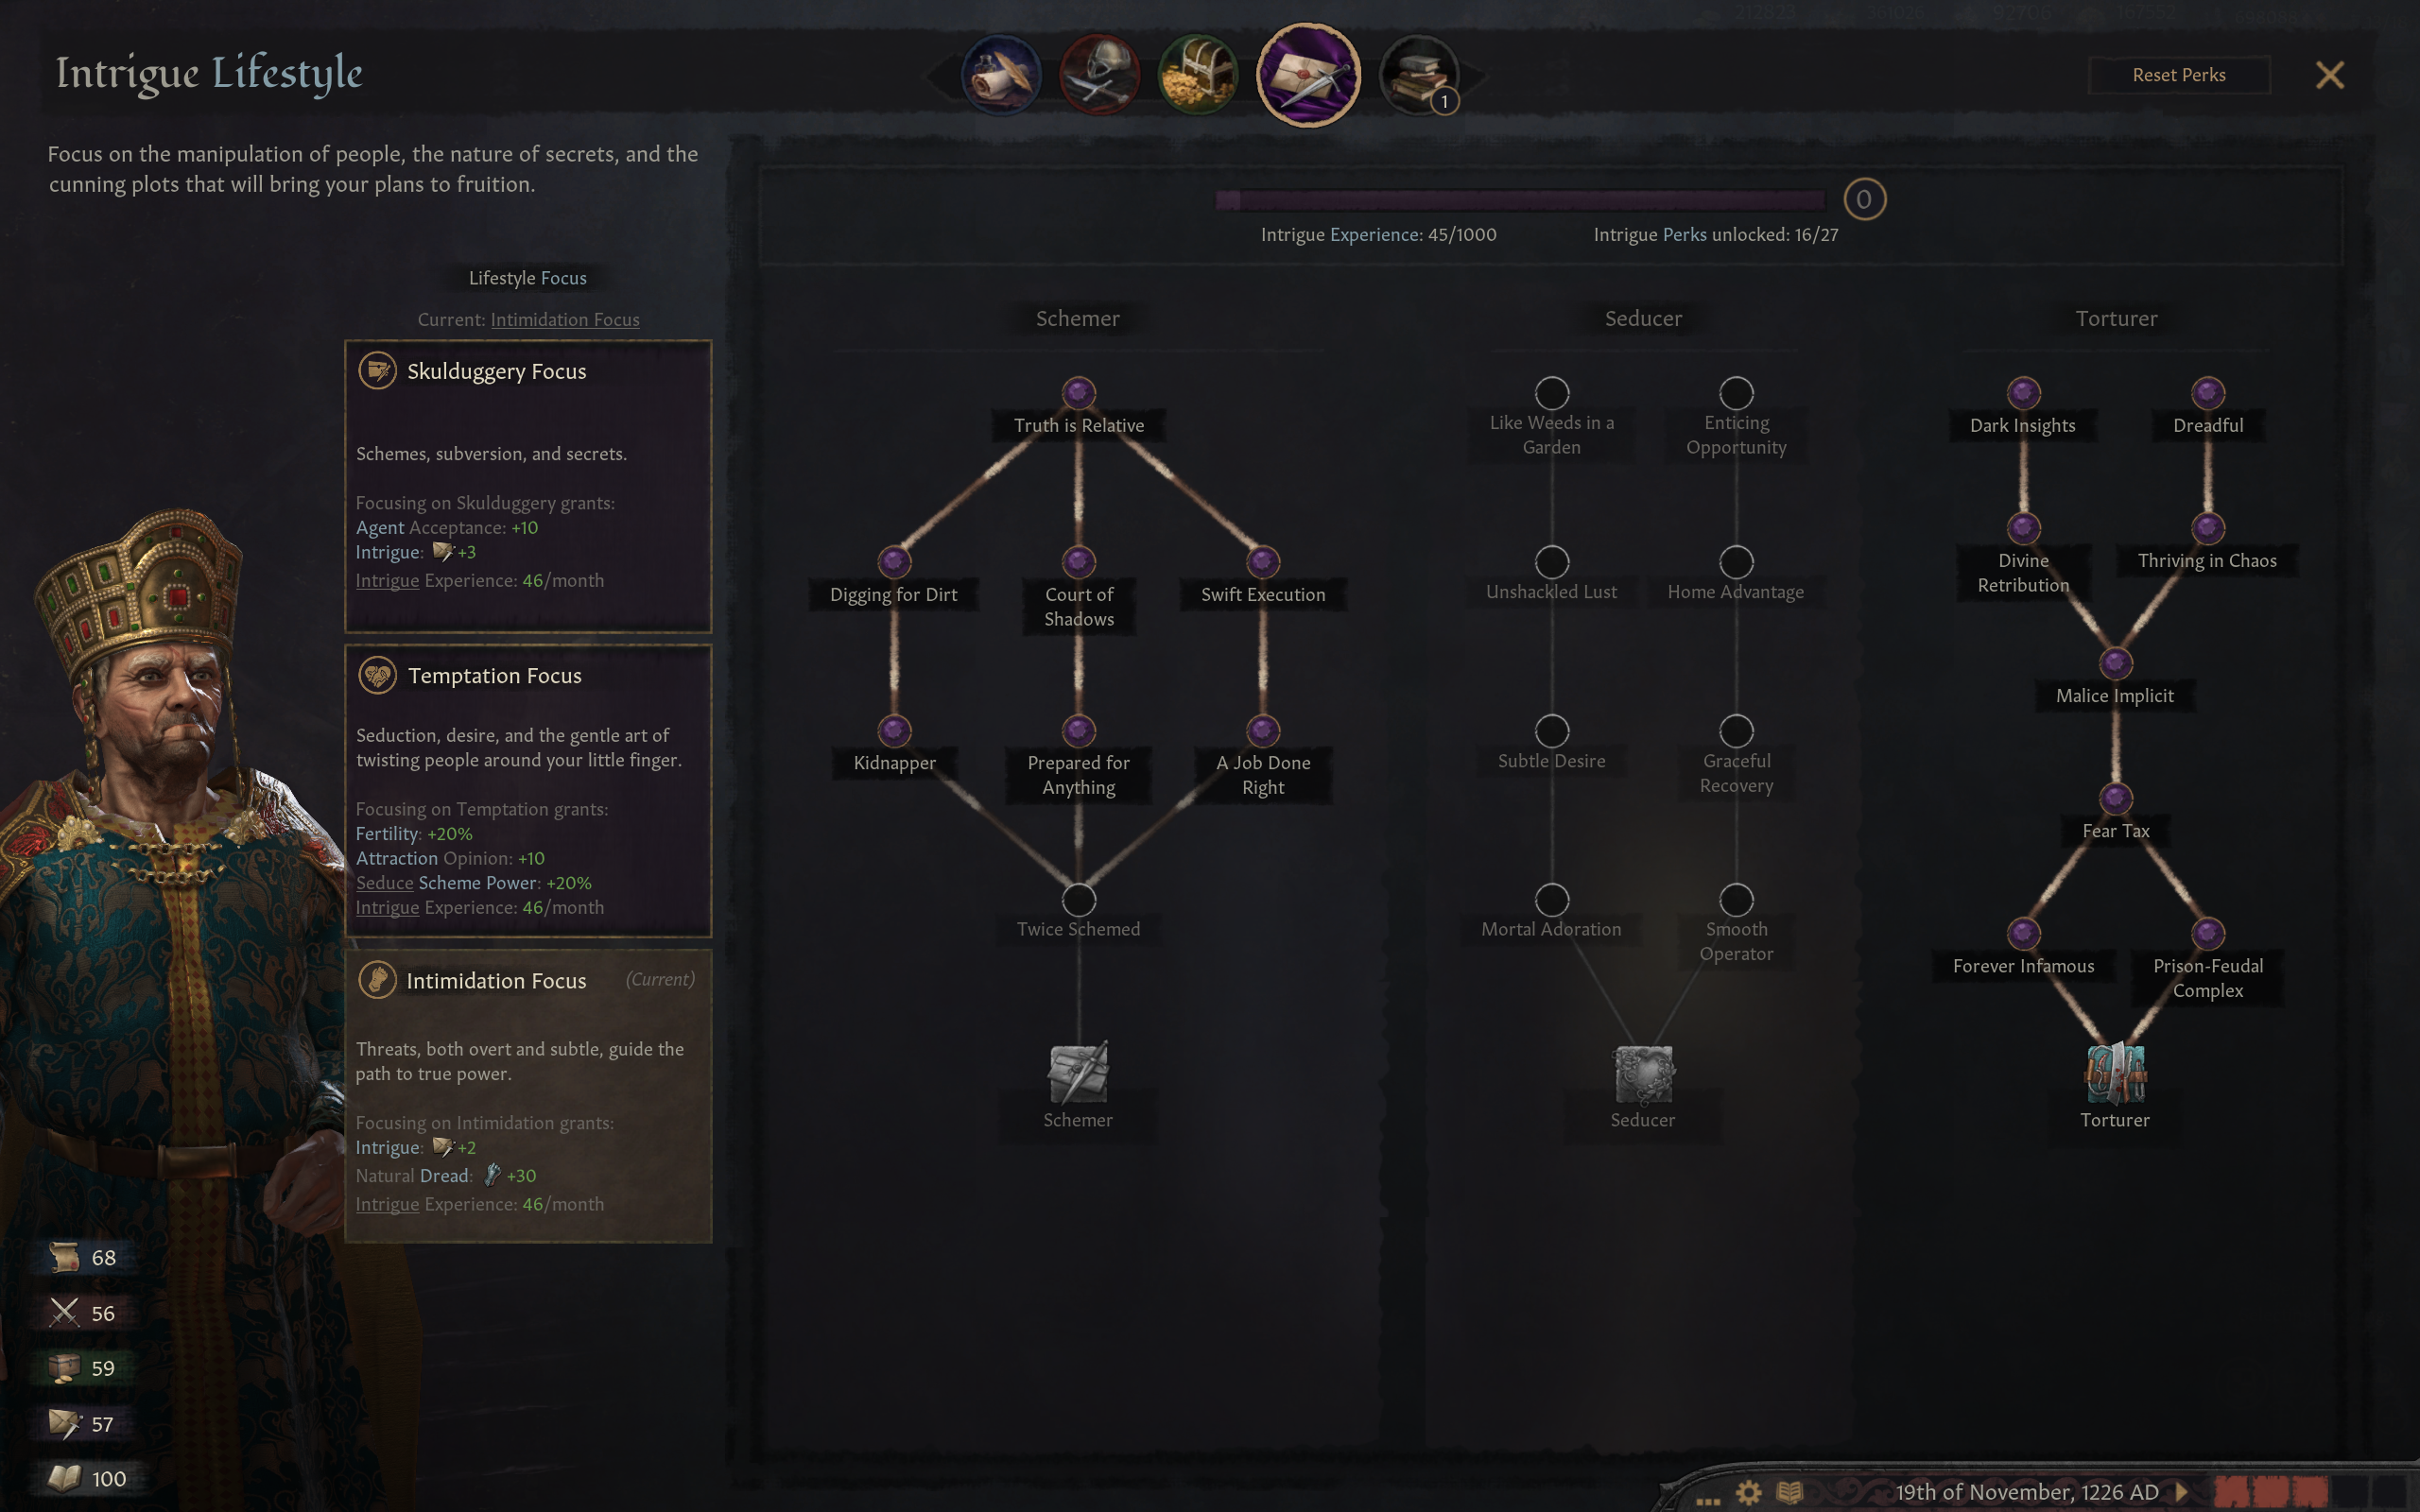2420x1512 pixels.
Task: Unlock the Twice Schemed perk node
Action: tap(1078, 899)
